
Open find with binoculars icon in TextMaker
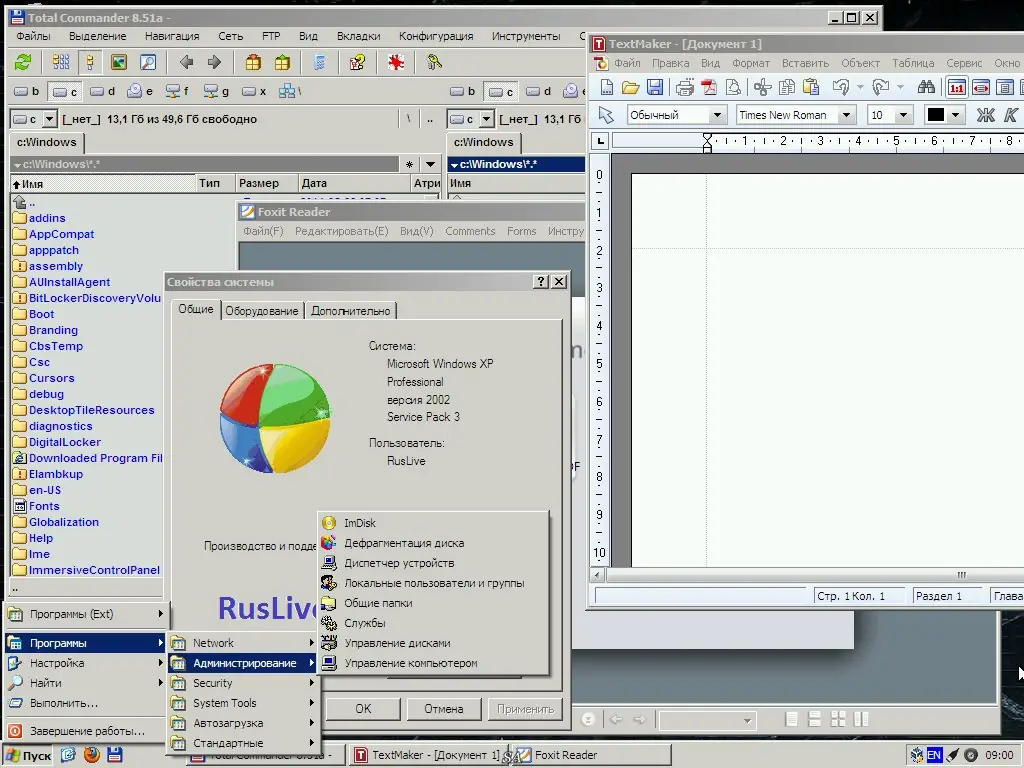[926, 87]
